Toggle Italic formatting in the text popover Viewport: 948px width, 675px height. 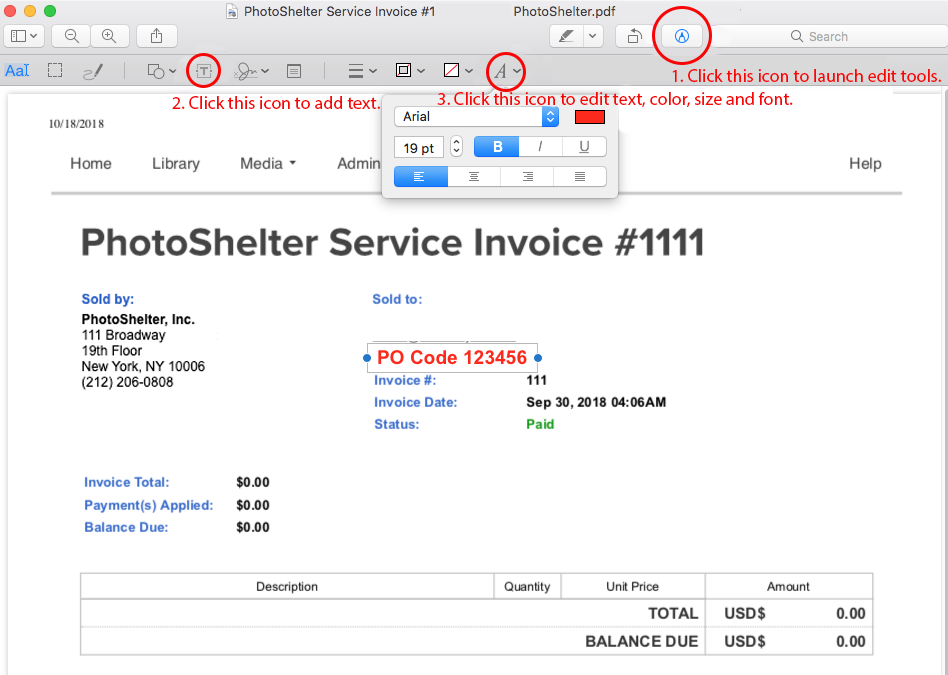(x=540, y=147)
